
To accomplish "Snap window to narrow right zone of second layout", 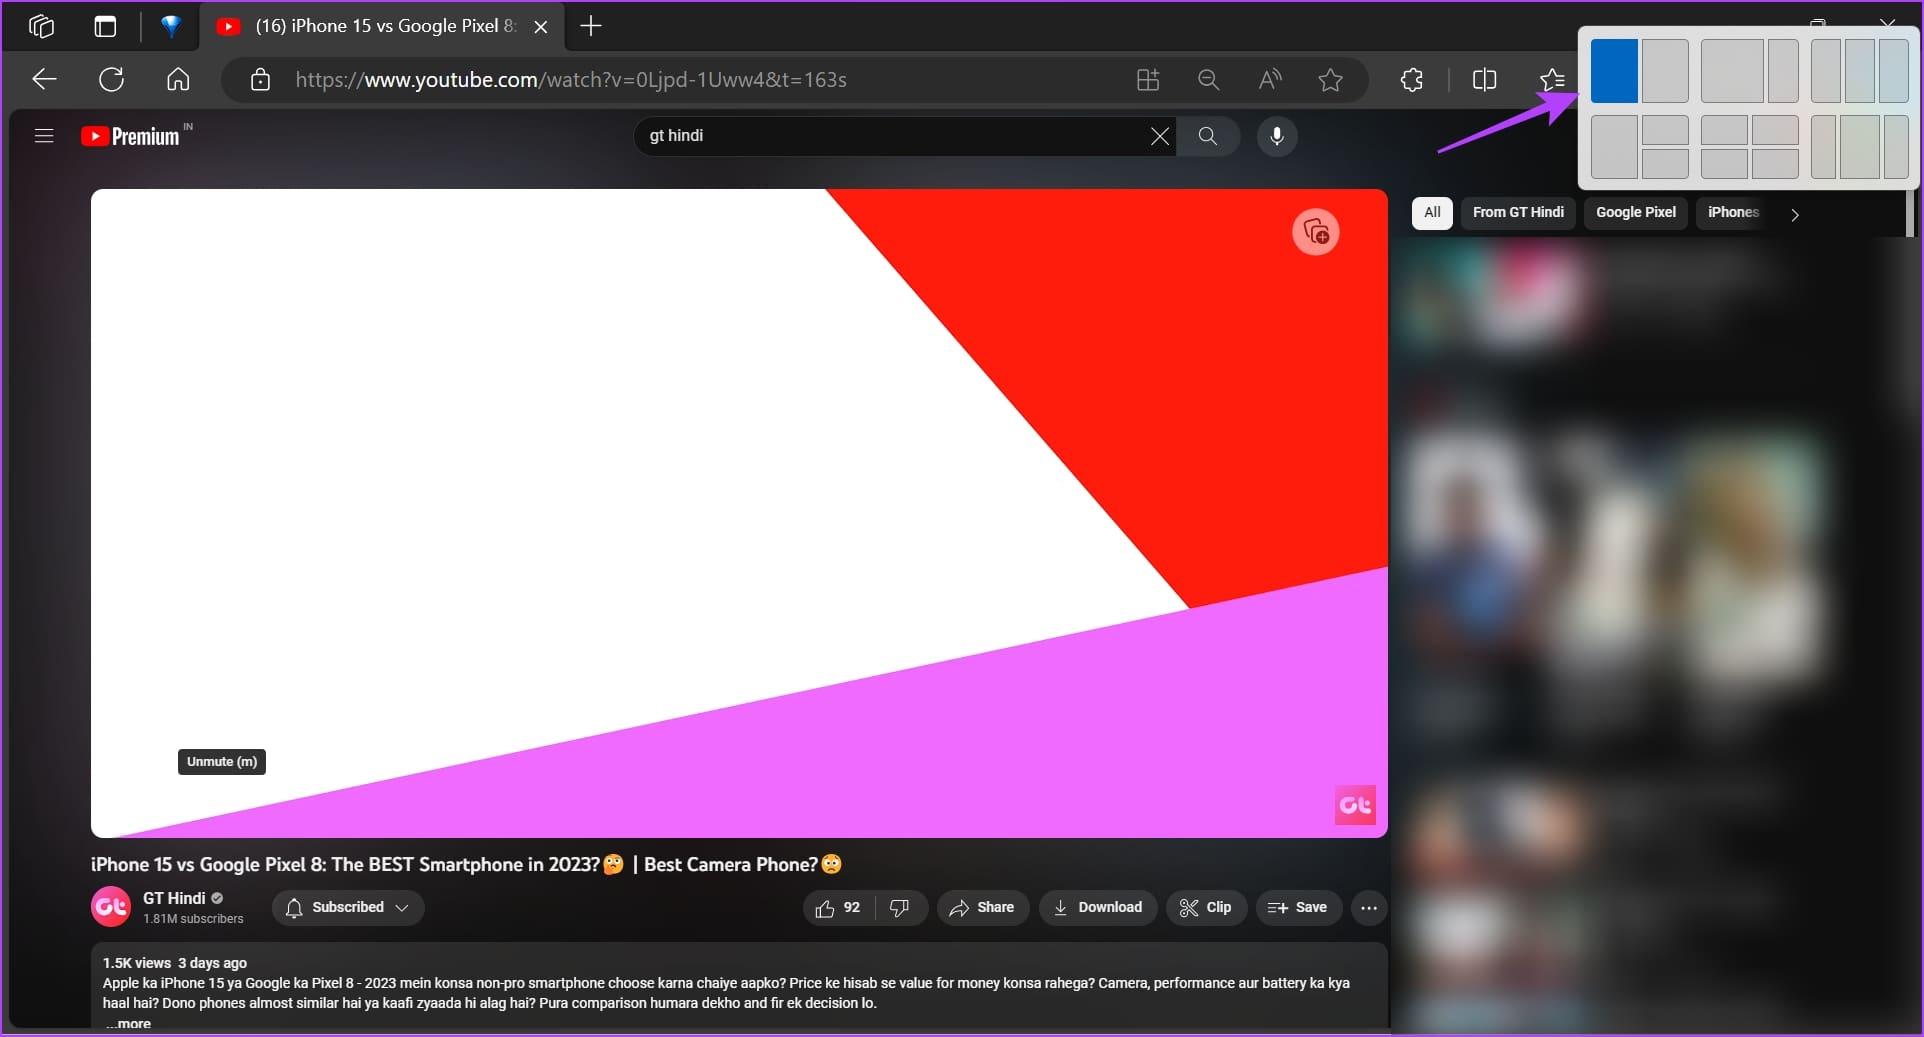I will (x=1783, y=71).
